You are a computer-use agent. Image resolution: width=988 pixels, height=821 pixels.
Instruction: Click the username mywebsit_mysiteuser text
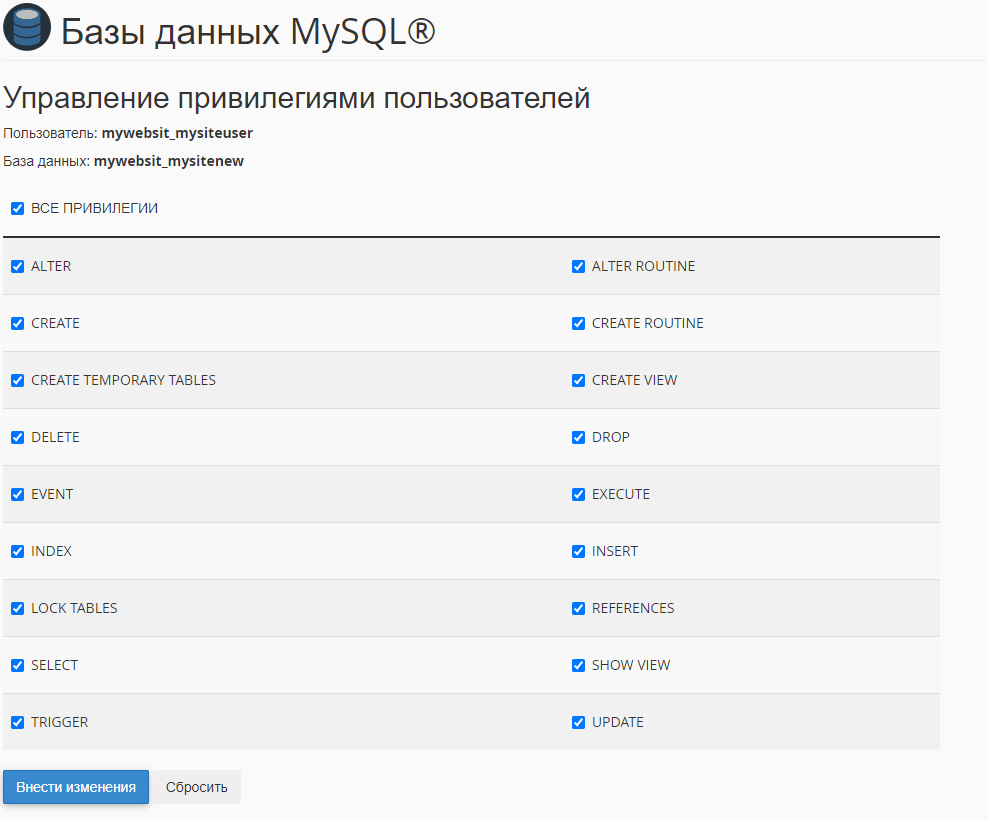177,134
